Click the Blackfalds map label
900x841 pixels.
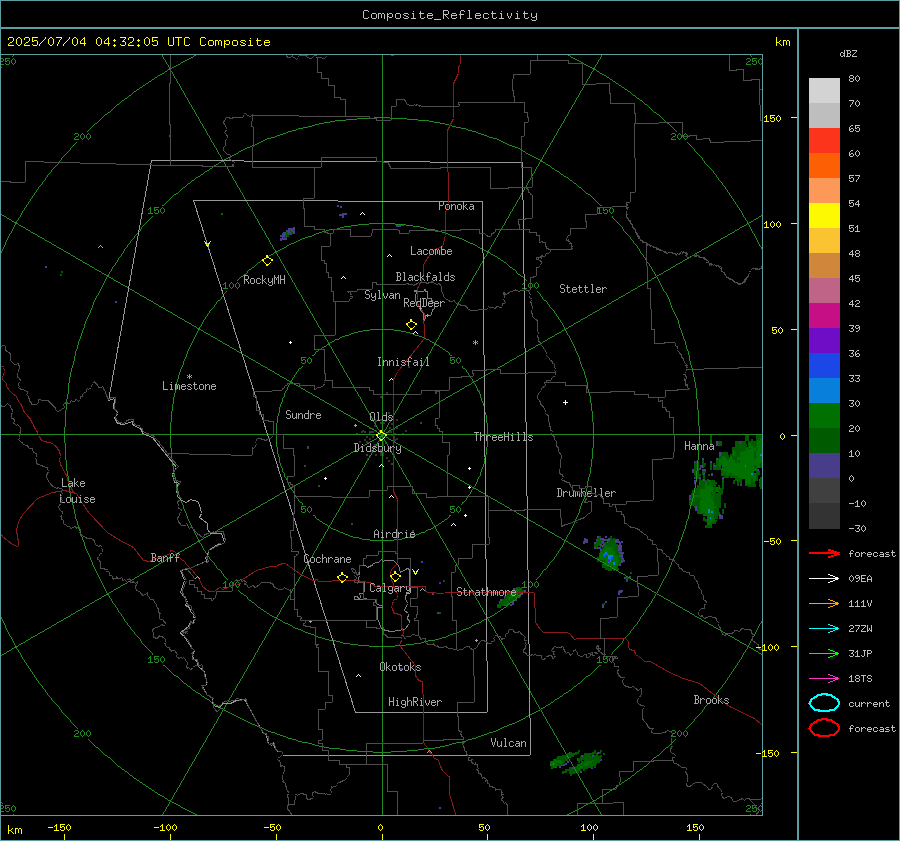point(425,277)
